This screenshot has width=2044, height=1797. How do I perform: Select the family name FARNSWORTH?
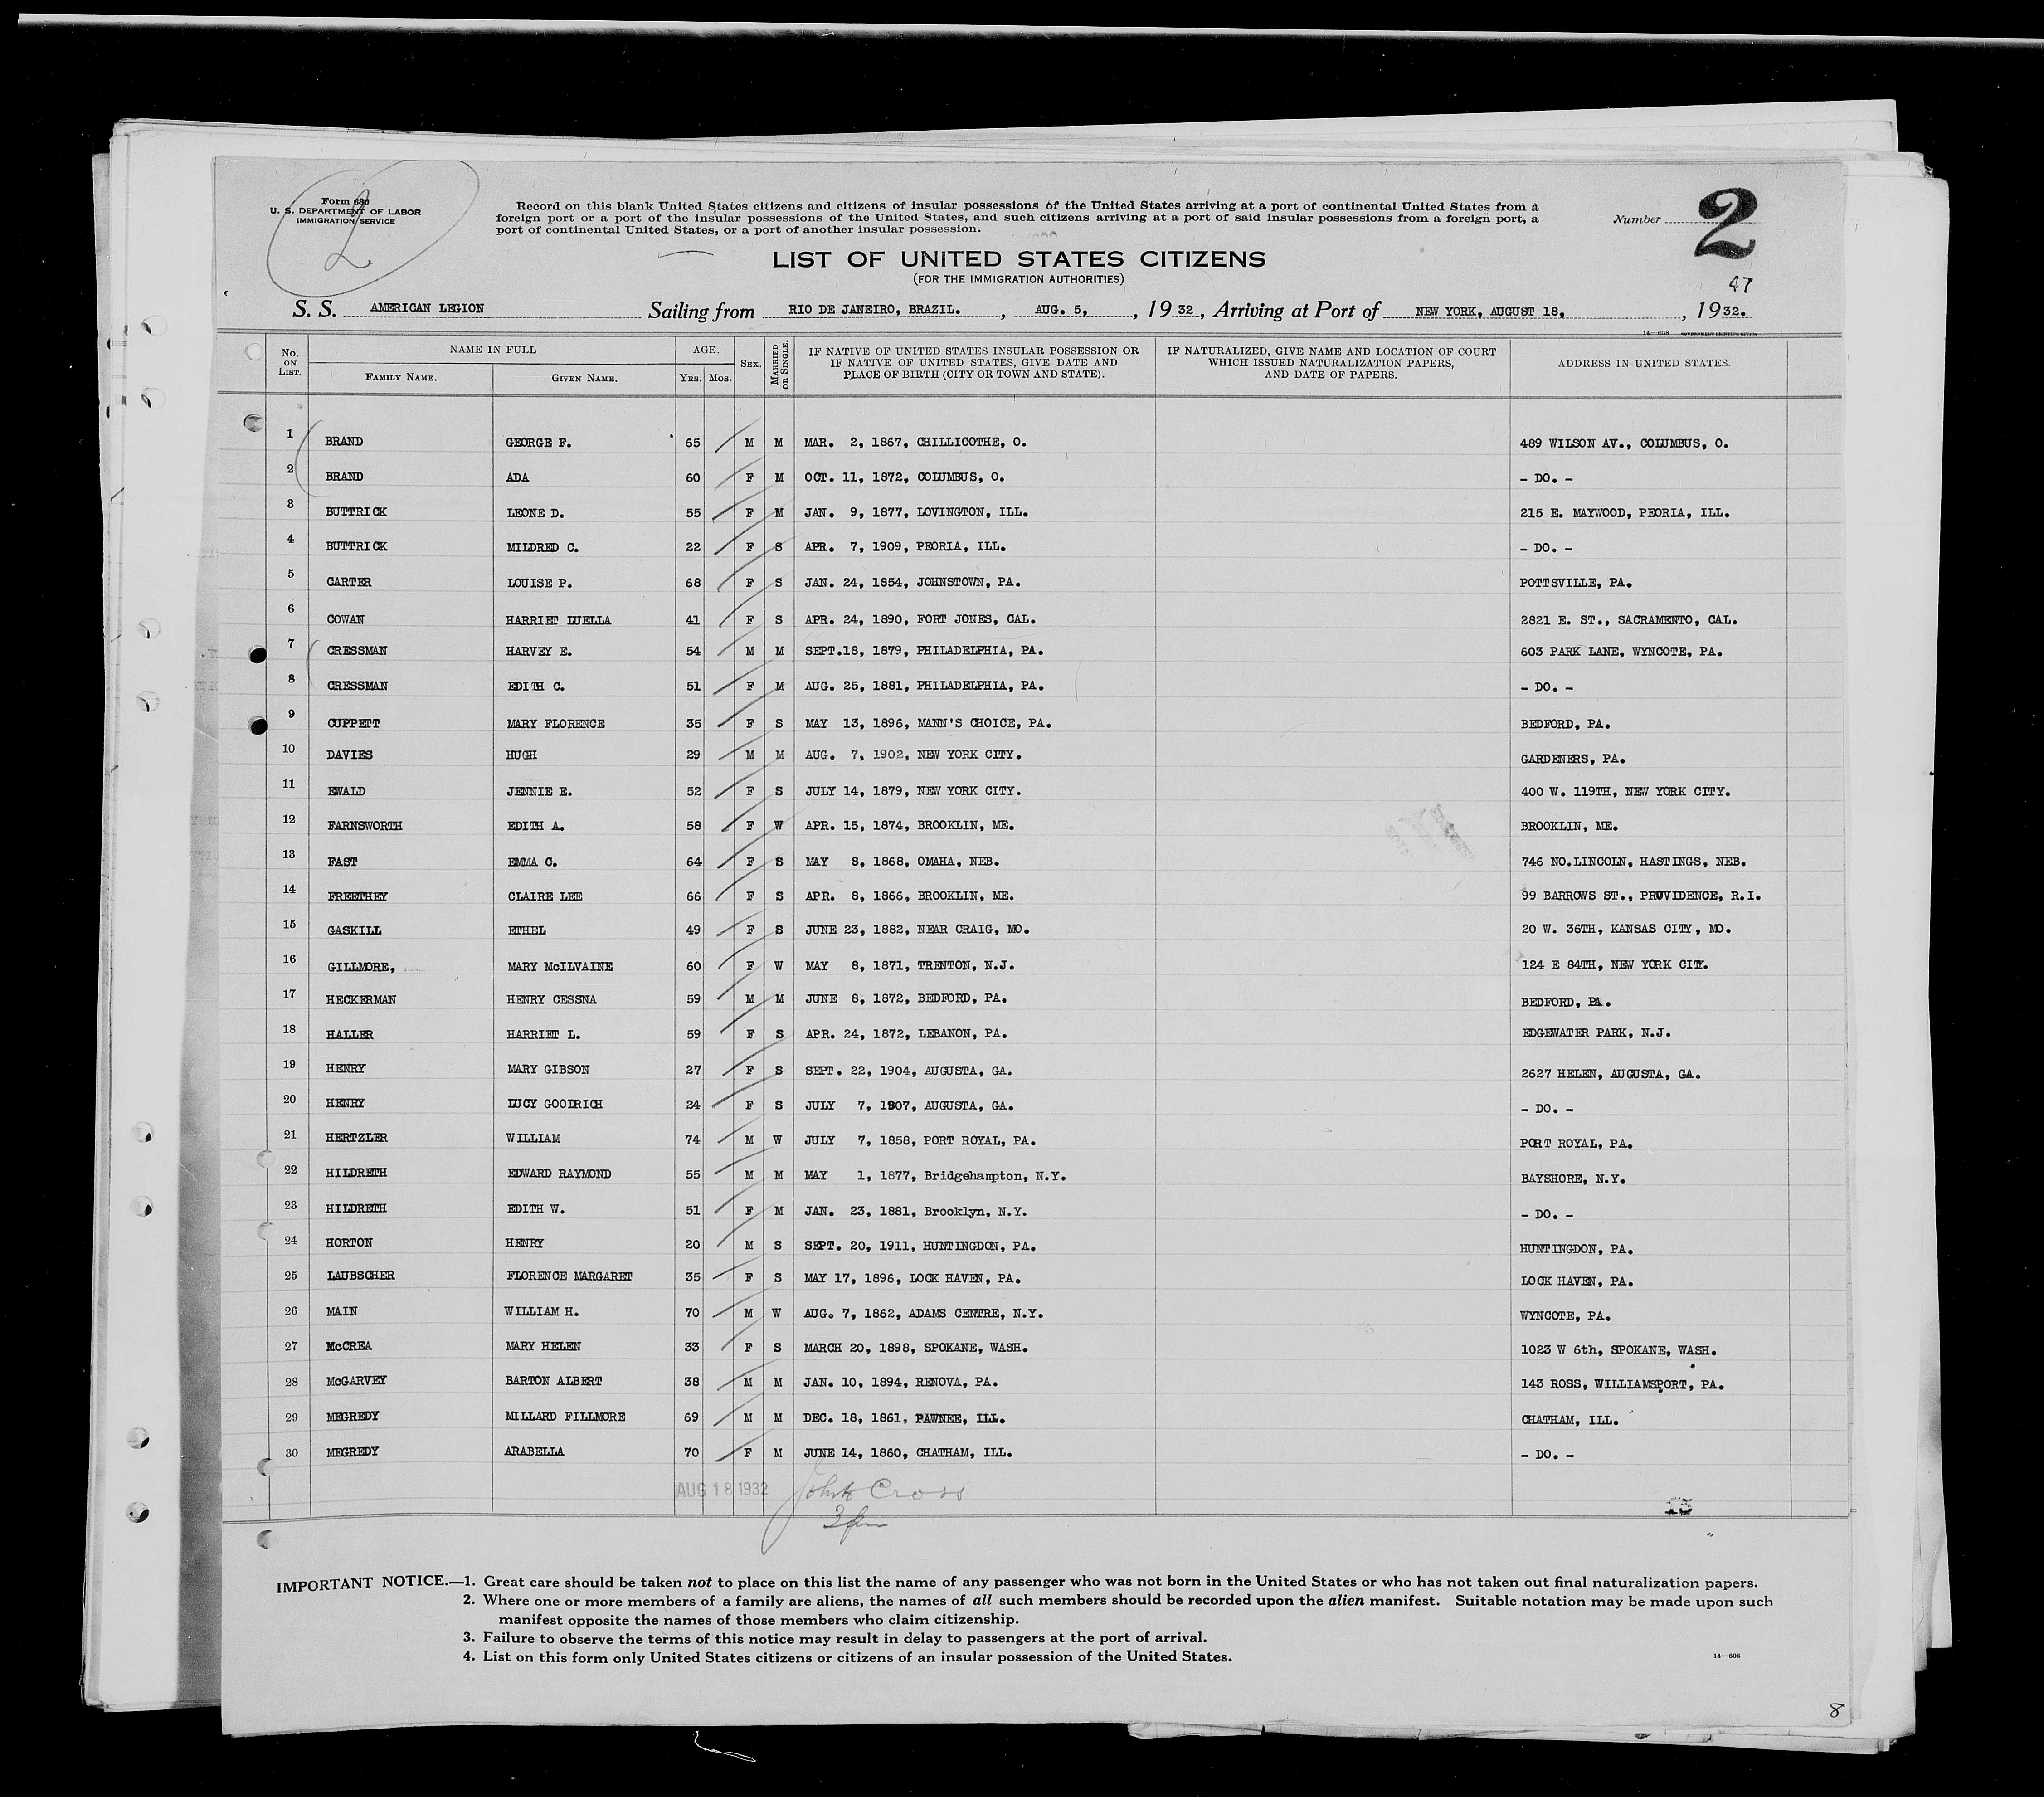[x=364, y=826]
